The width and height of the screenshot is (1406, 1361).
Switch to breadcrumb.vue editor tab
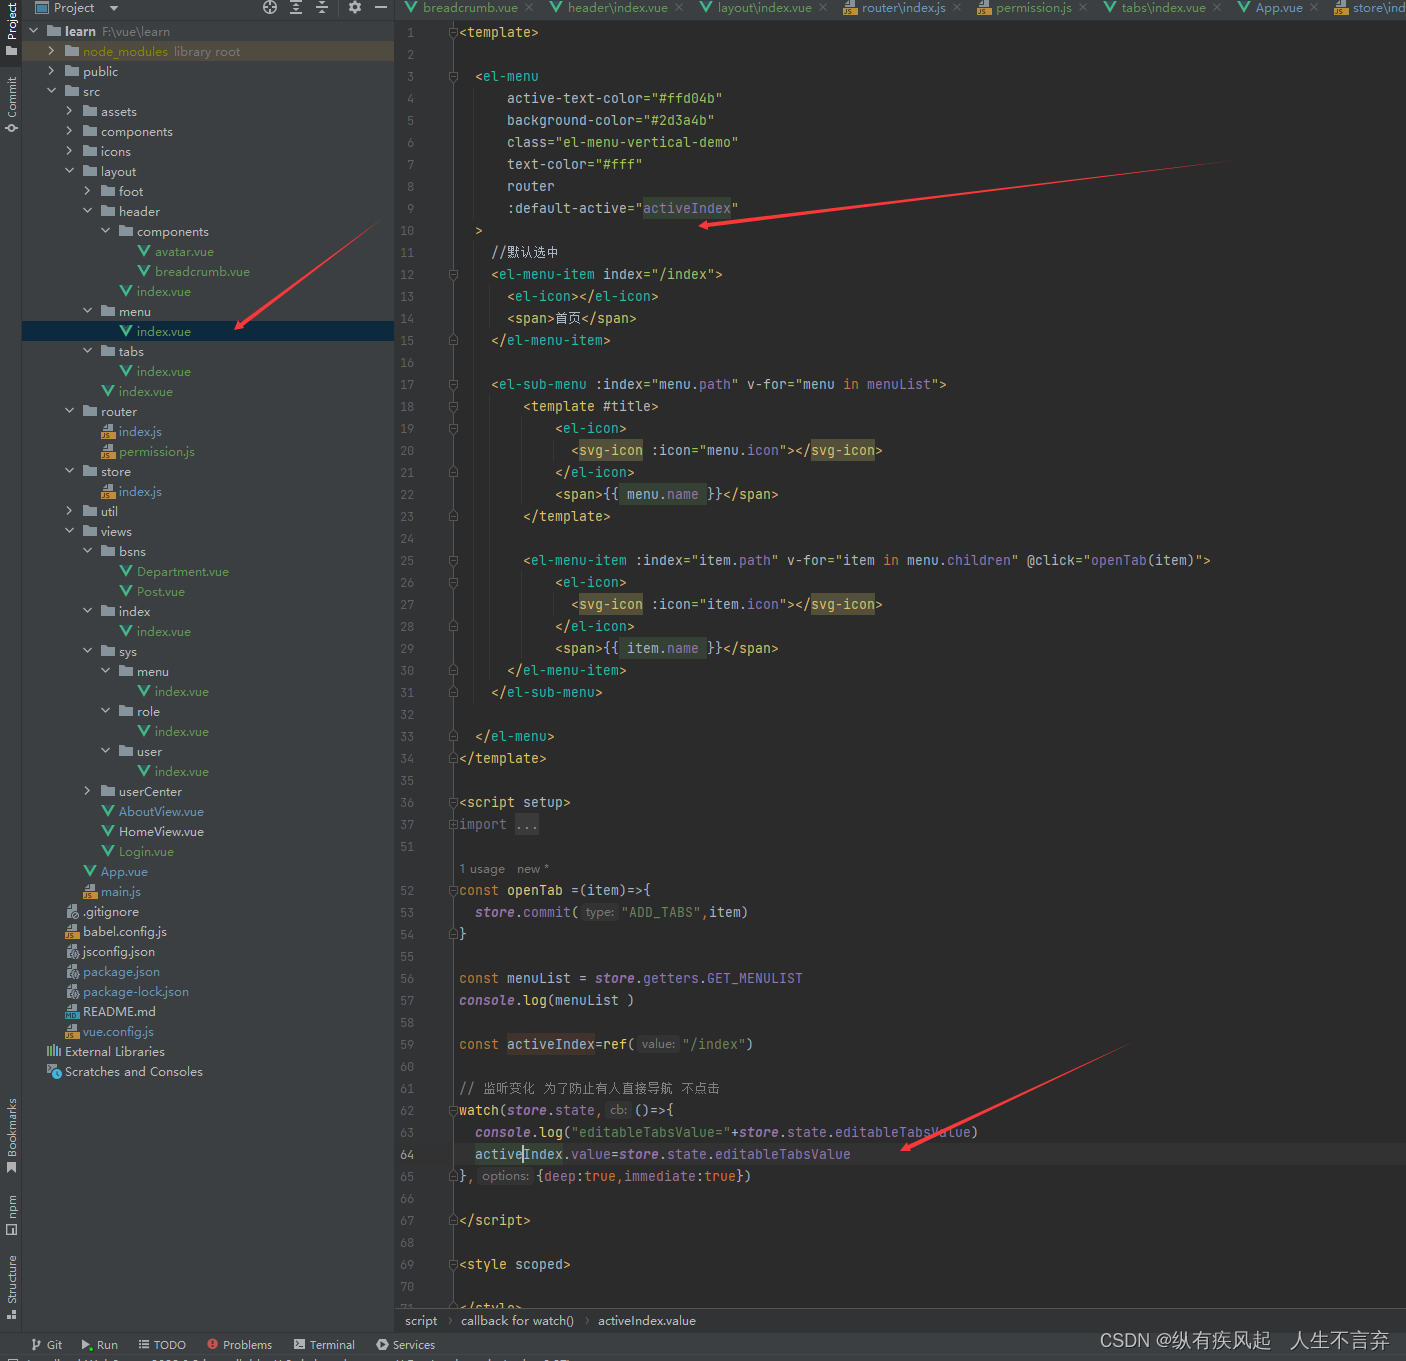[470, 7]
